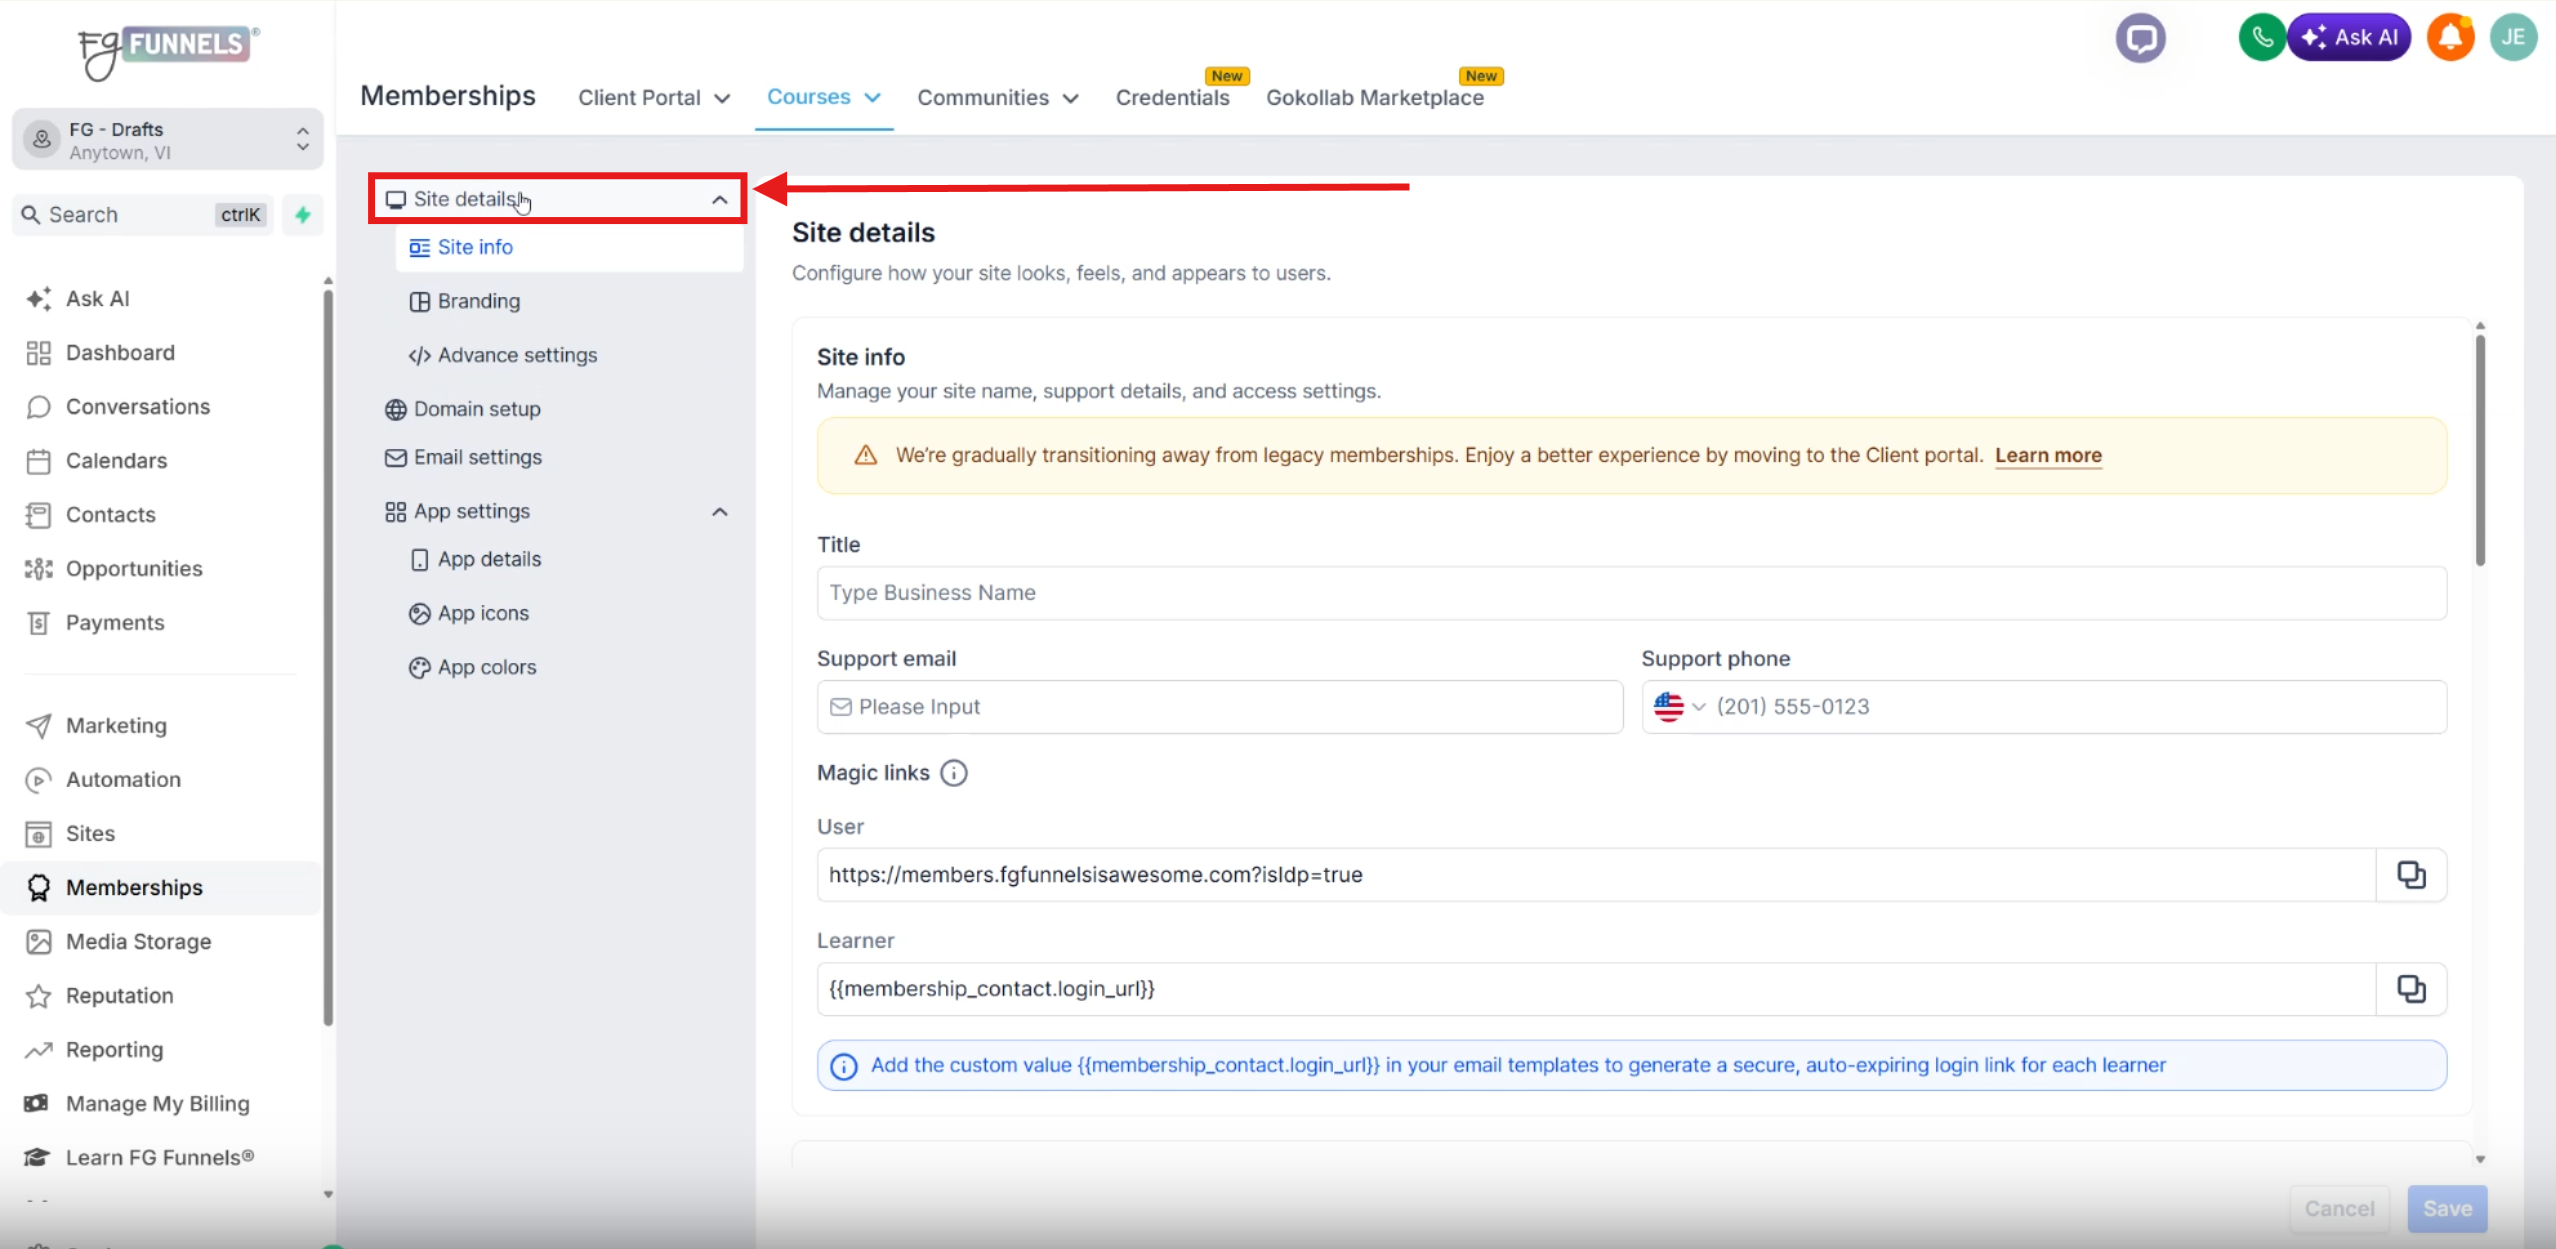The width and height of the screenshot is (2556, 1249).
Task: Open Sites from the sidebar
Action: pyautogui.click(x=90, y=834)
